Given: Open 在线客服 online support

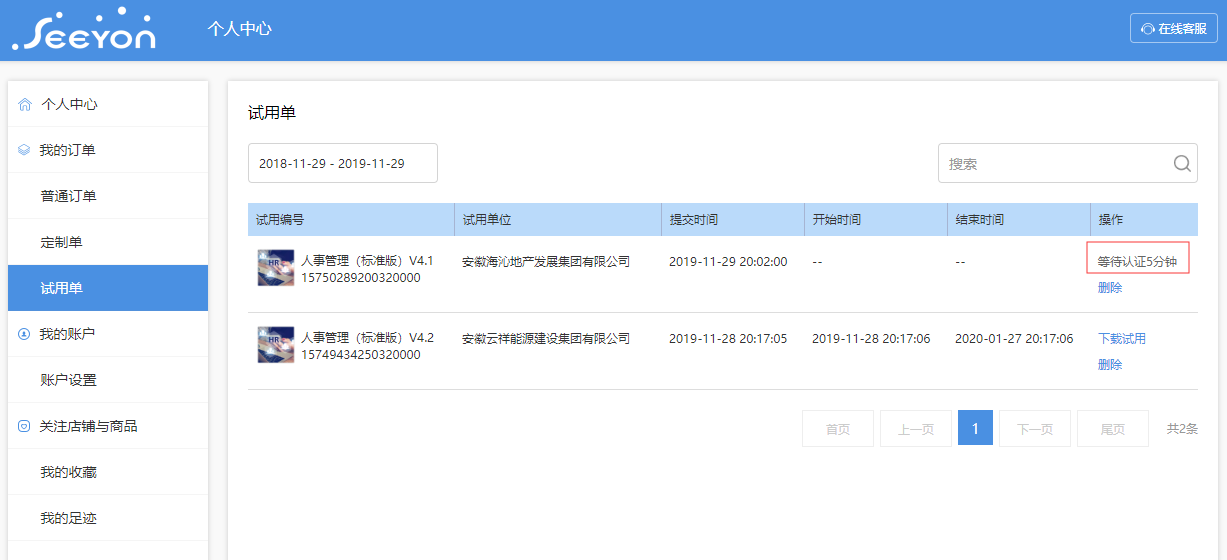Looking at the screenshot, I should point(1174,28).
